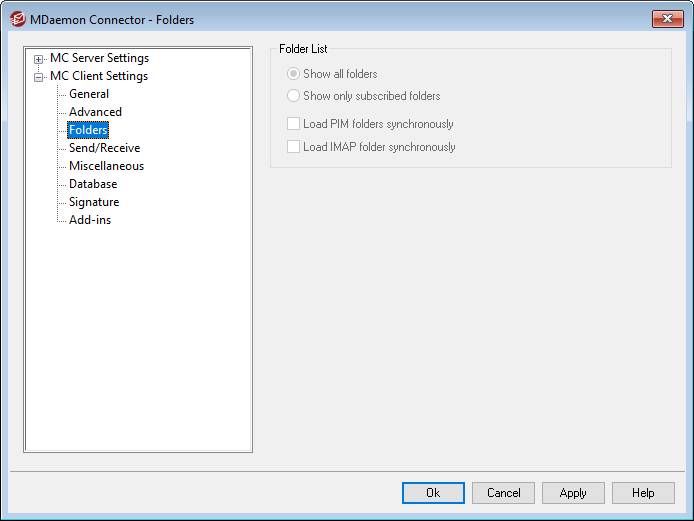The image size is (694, 521).
Task: Open the General settings page
Action: point(89,94)
